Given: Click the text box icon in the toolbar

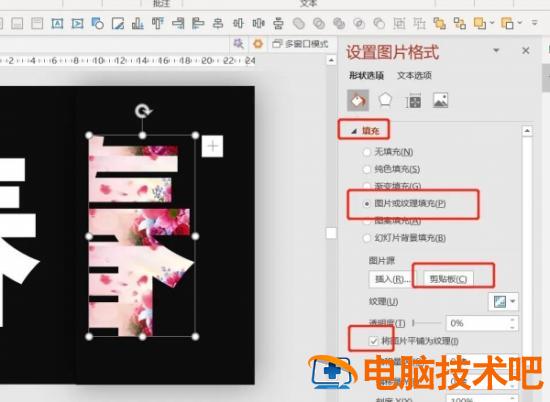Looking at the screenshot, I should tap(57, 24).
